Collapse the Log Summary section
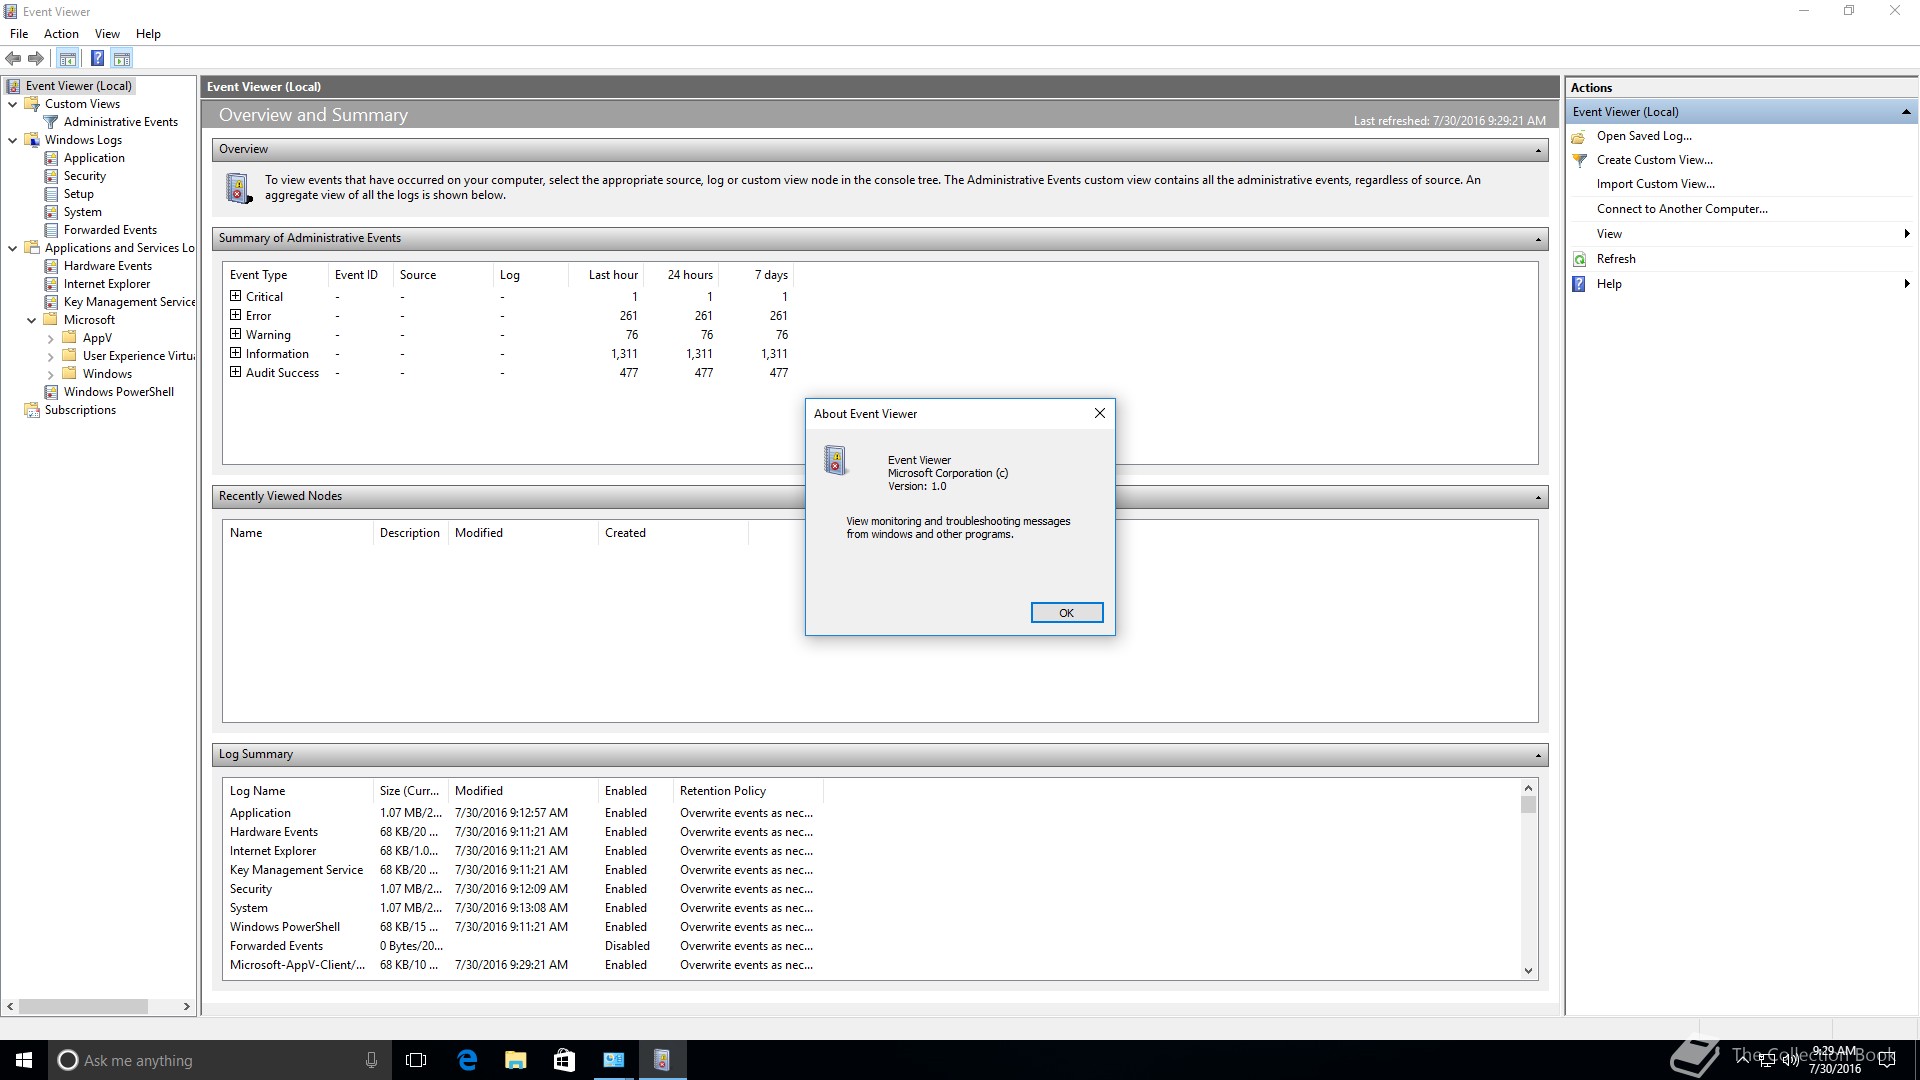Image resolution: width=1920 pixels, height=1080 pixels. [x=1538, y=755]
